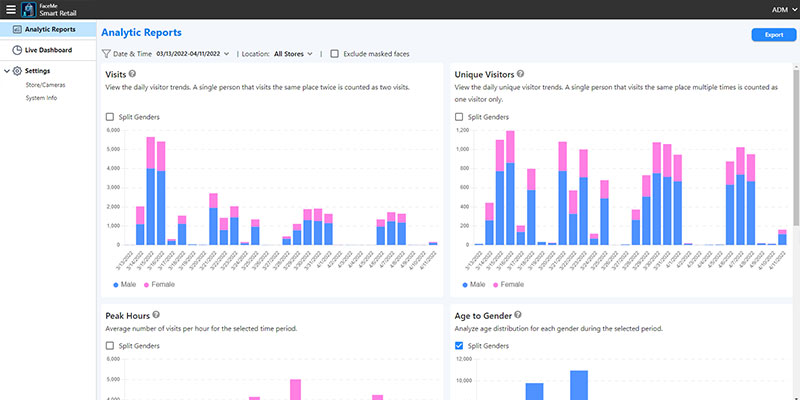Image resolution: width=800 pixels, height=400 pixels.
Task: Open the Date & Time range dropdown
Action: click(192, 53)
